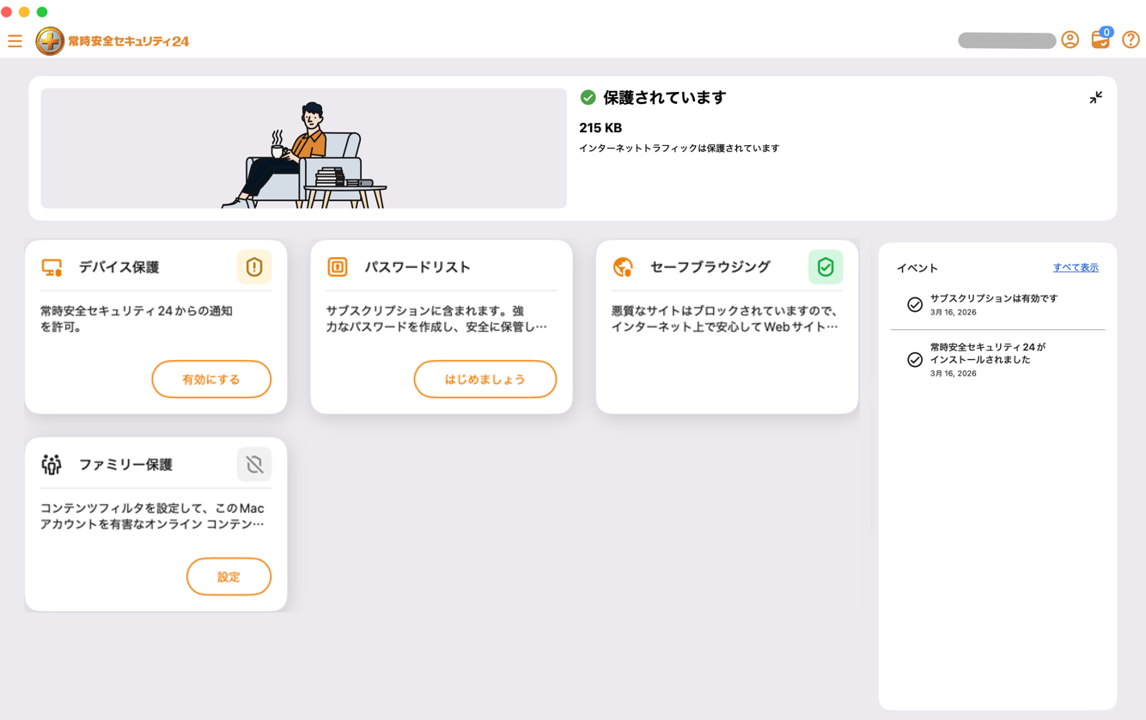Collapse the protection status banner

point(1095,98)
